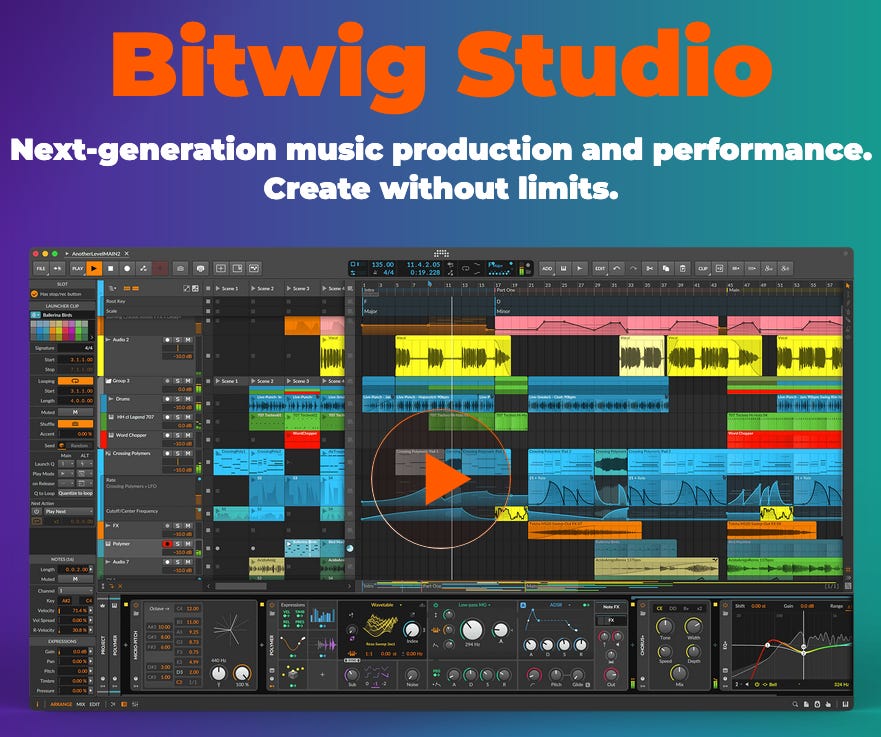Click the clip color palette swatches
This screenshot has height=737, width=881.
60,330
